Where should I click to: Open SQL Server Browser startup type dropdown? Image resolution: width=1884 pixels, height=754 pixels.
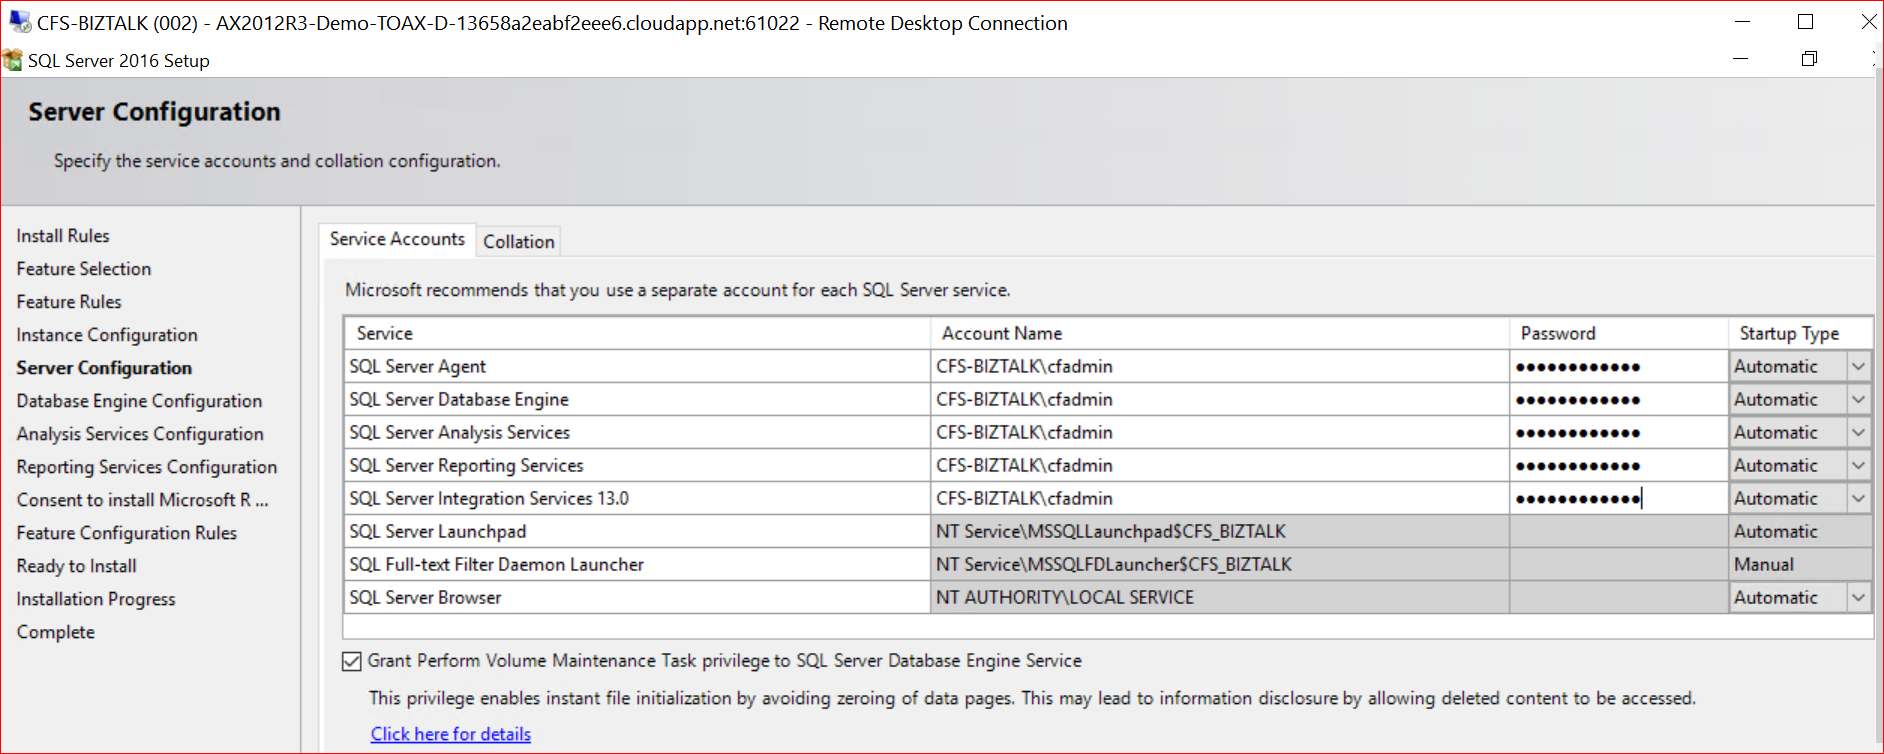[1858, 598]
